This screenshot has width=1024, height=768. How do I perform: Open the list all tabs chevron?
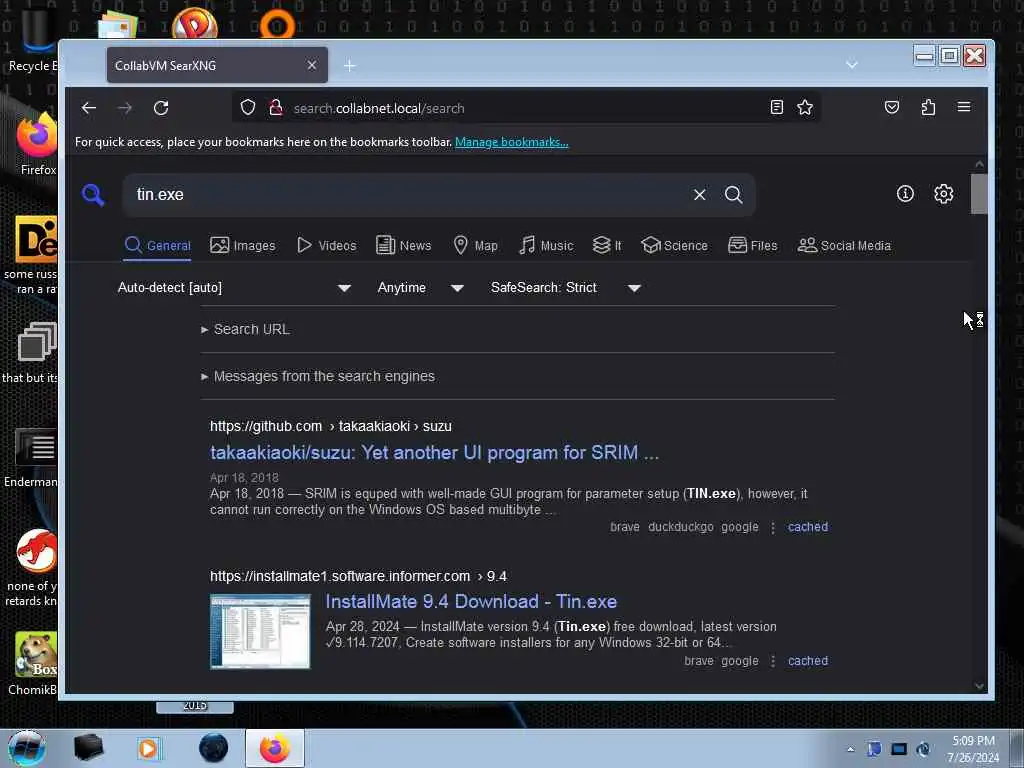851,65
